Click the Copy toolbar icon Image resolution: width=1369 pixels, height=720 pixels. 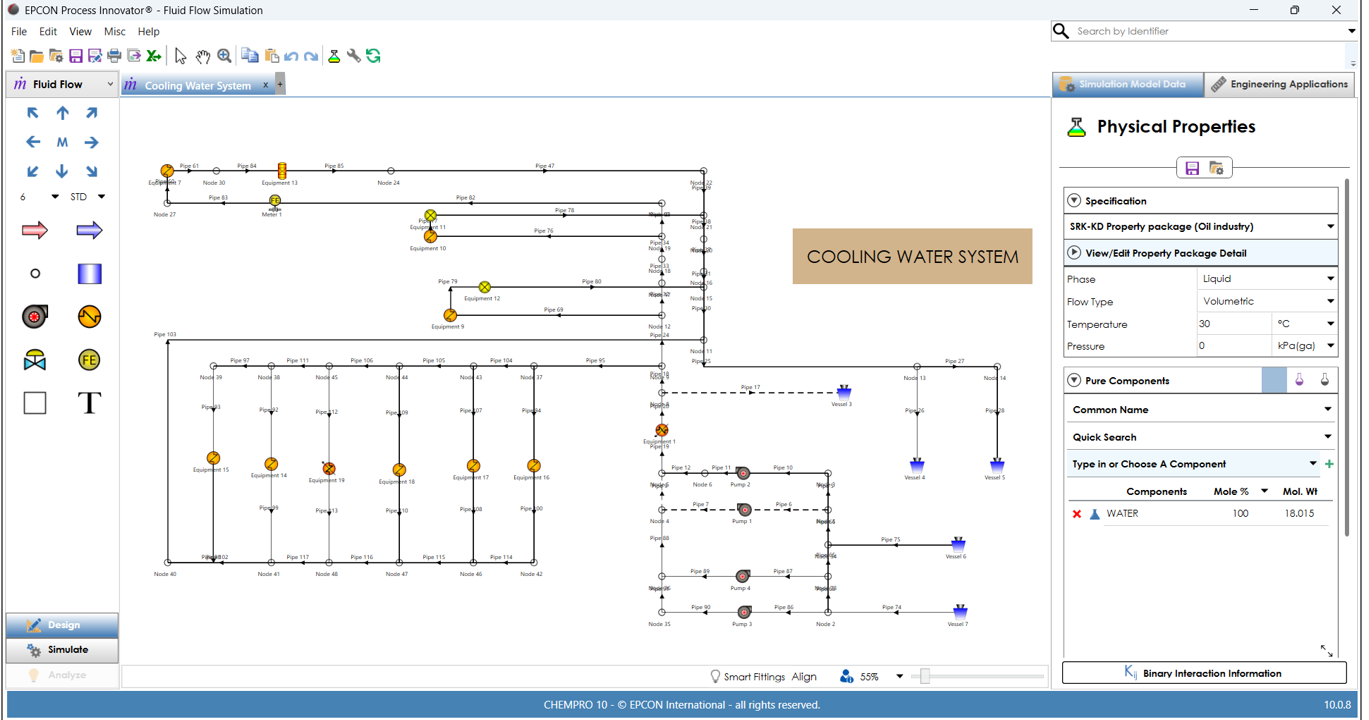click(x=250, y=56)
